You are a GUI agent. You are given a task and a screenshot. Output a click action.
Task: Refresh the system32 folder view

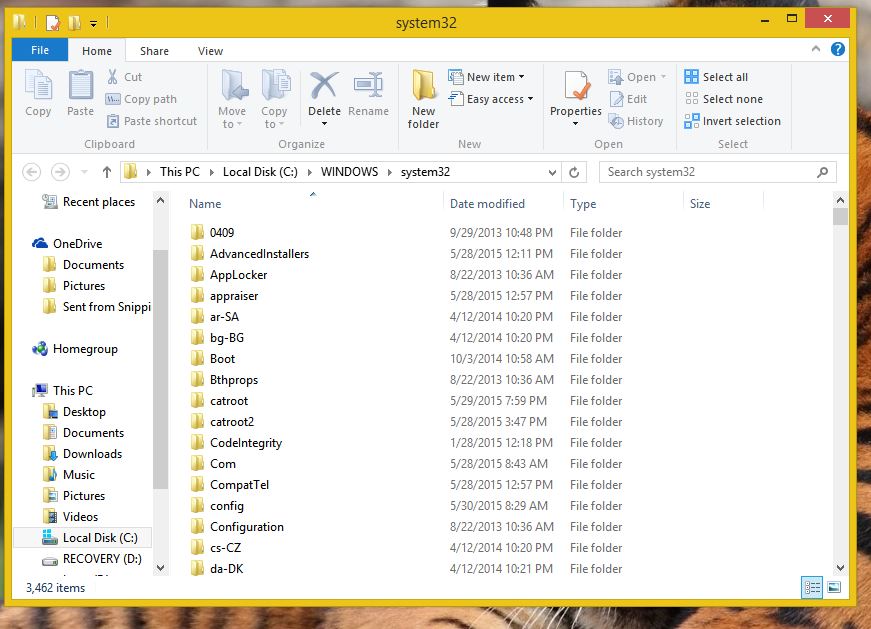pyautogui.click(x=574, y=172)
